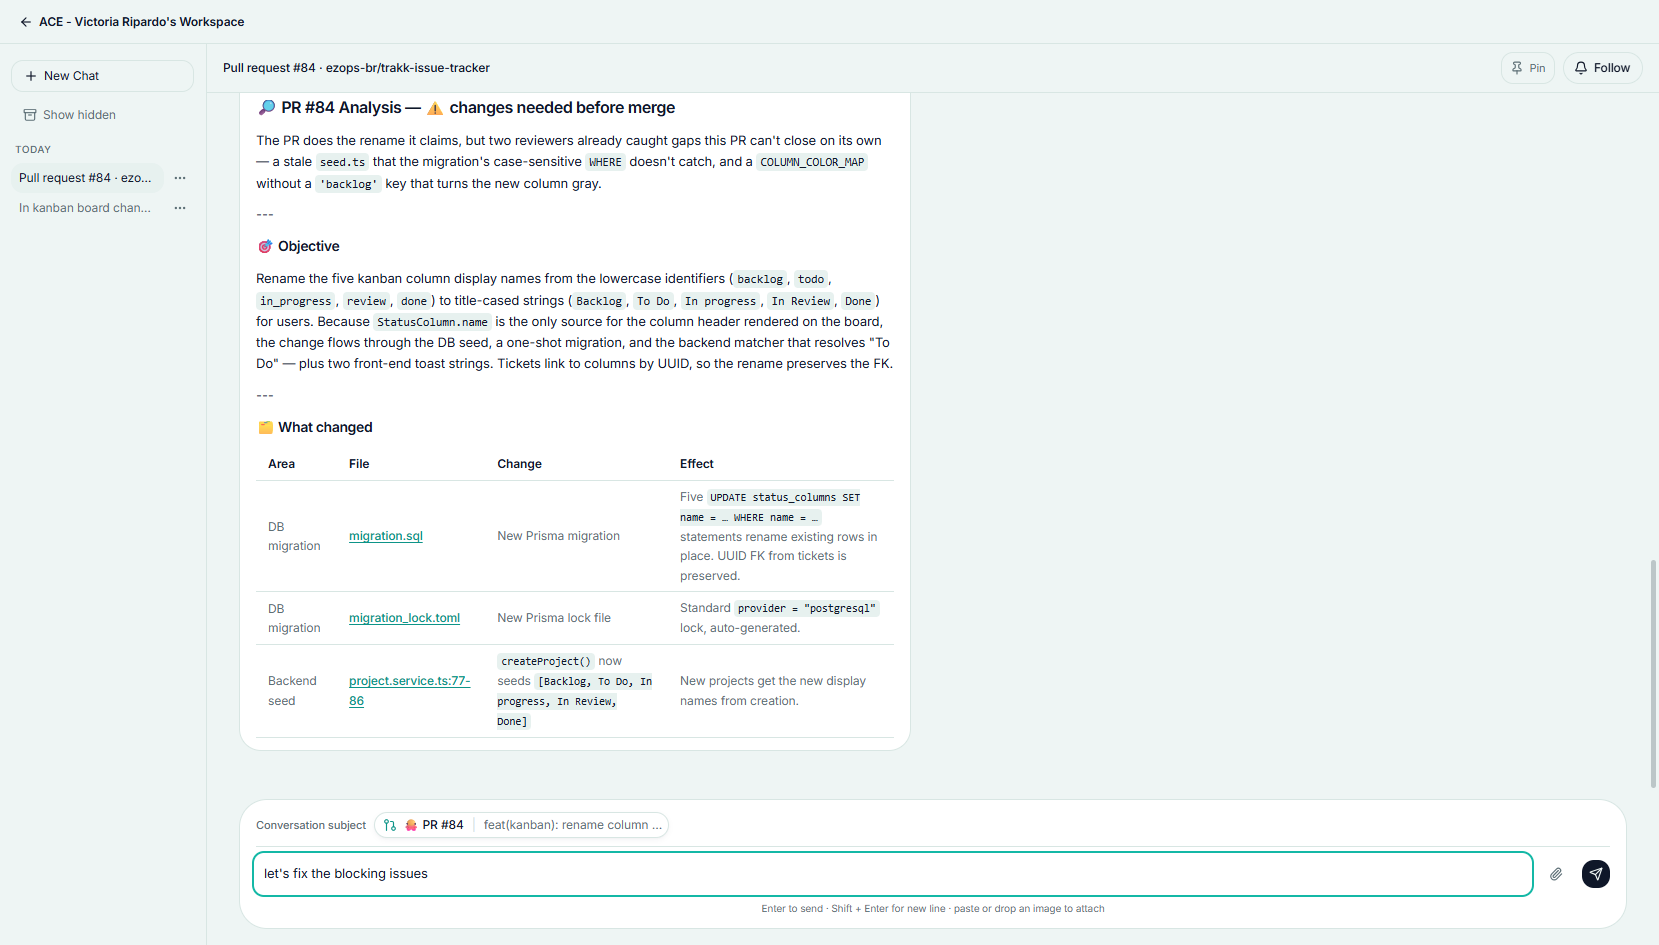Click the TODAY section label in sidebar
The width and height of the screenshot is (1659, 945).
(x=33, y=149)
